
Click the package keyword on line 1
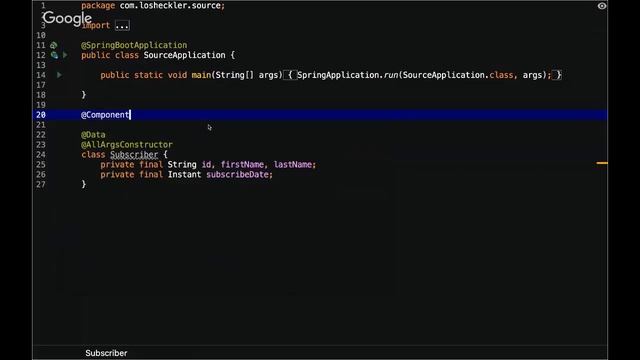tap(98, 6)
